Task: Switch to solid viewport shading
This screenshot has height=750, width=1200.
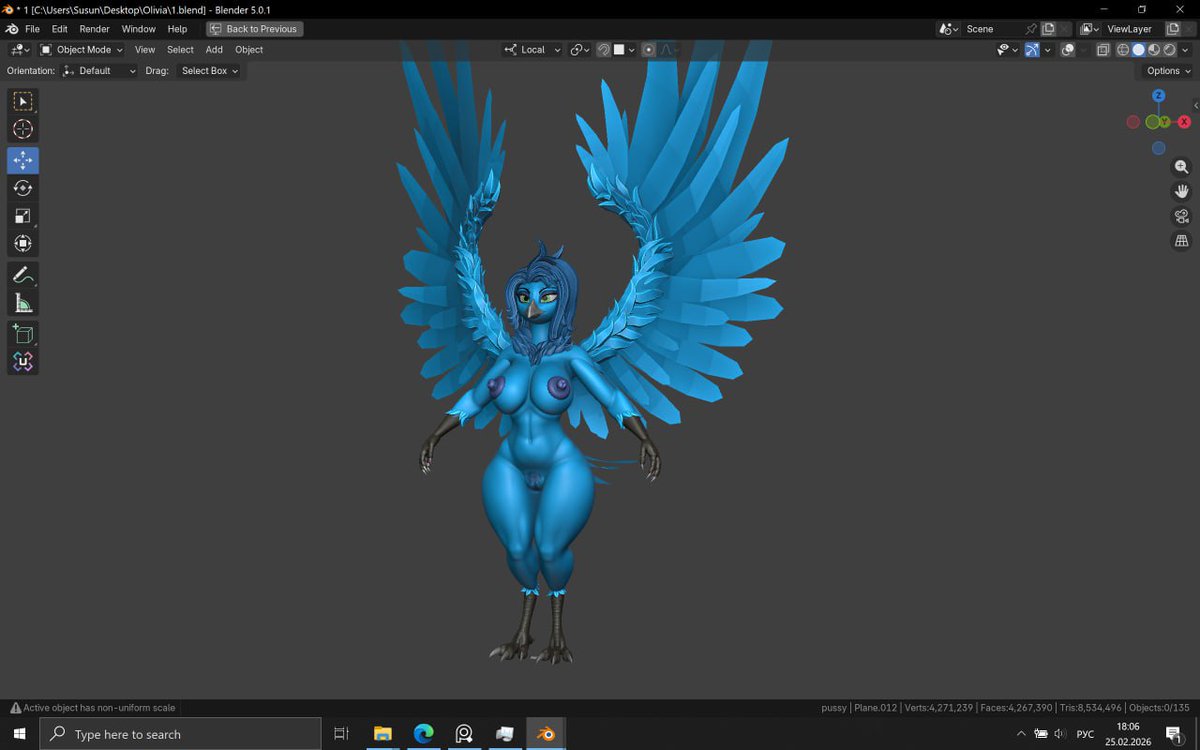Action: click(x=1138, y=49)
